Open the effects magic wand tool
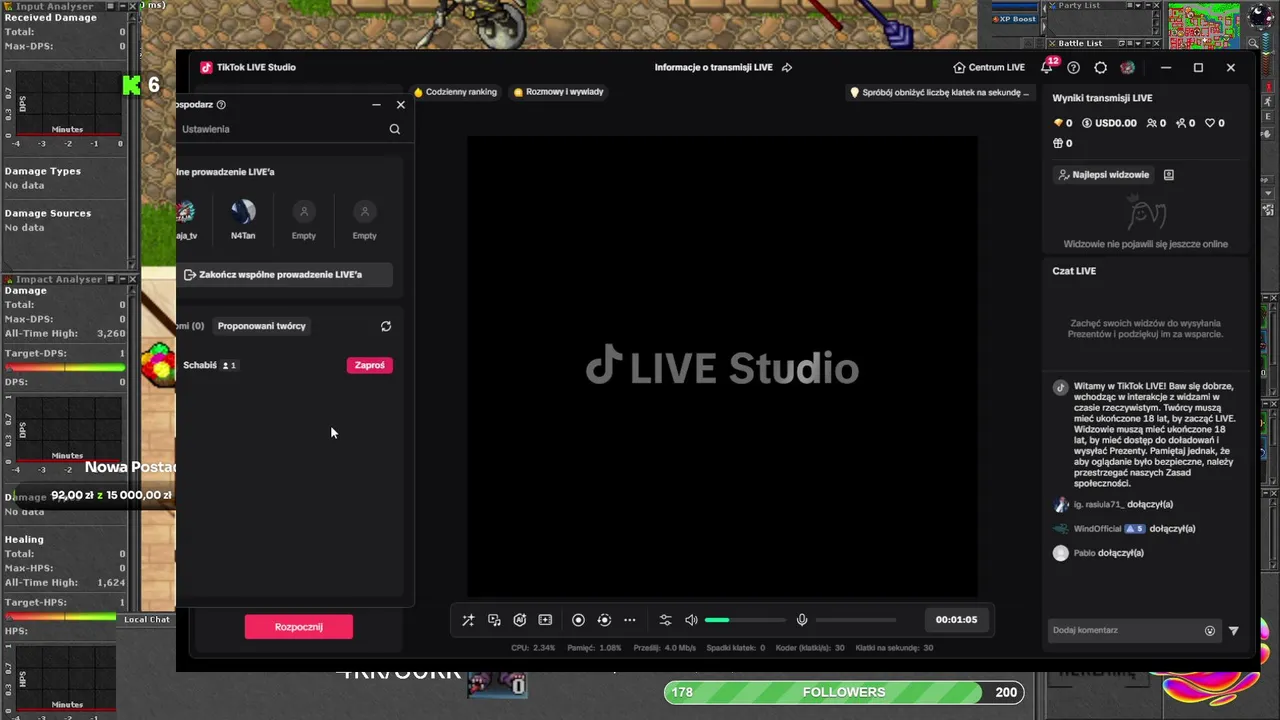This screenshot has height=720, width=1280. [x=468, y=620]
